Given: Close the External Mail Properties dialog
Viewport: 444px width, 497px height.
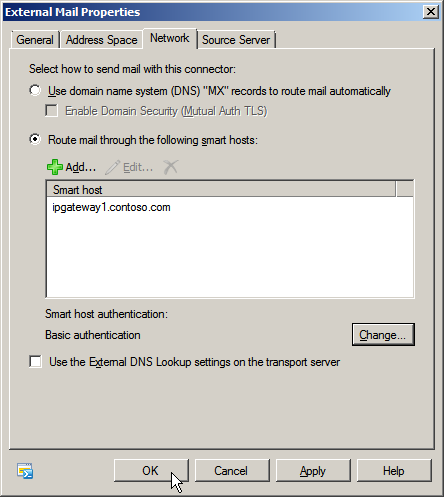Looking at the screenshot, I should [431, 12].
